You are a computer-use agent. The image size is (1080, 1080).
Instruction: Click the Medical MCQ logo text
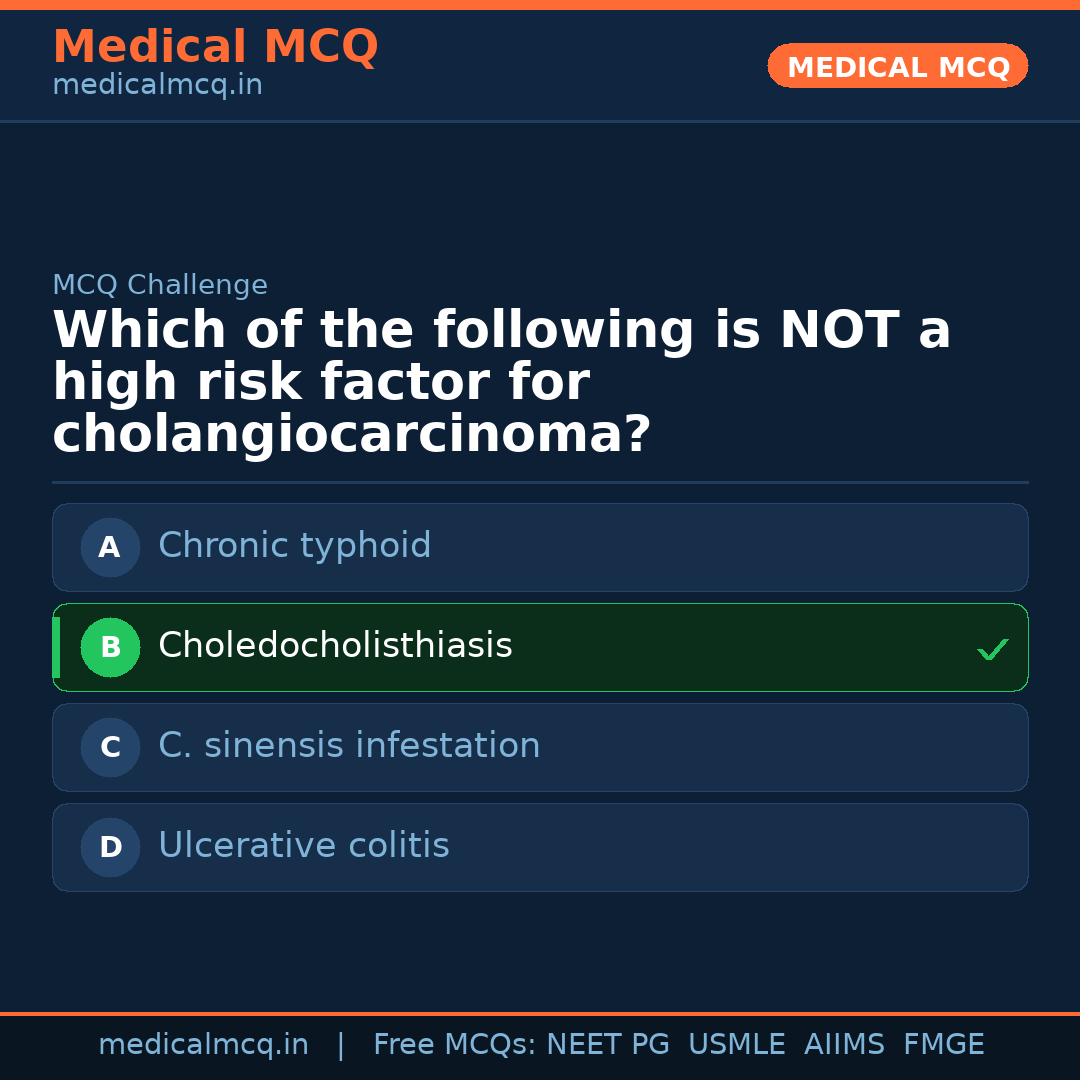click(215, 47)
